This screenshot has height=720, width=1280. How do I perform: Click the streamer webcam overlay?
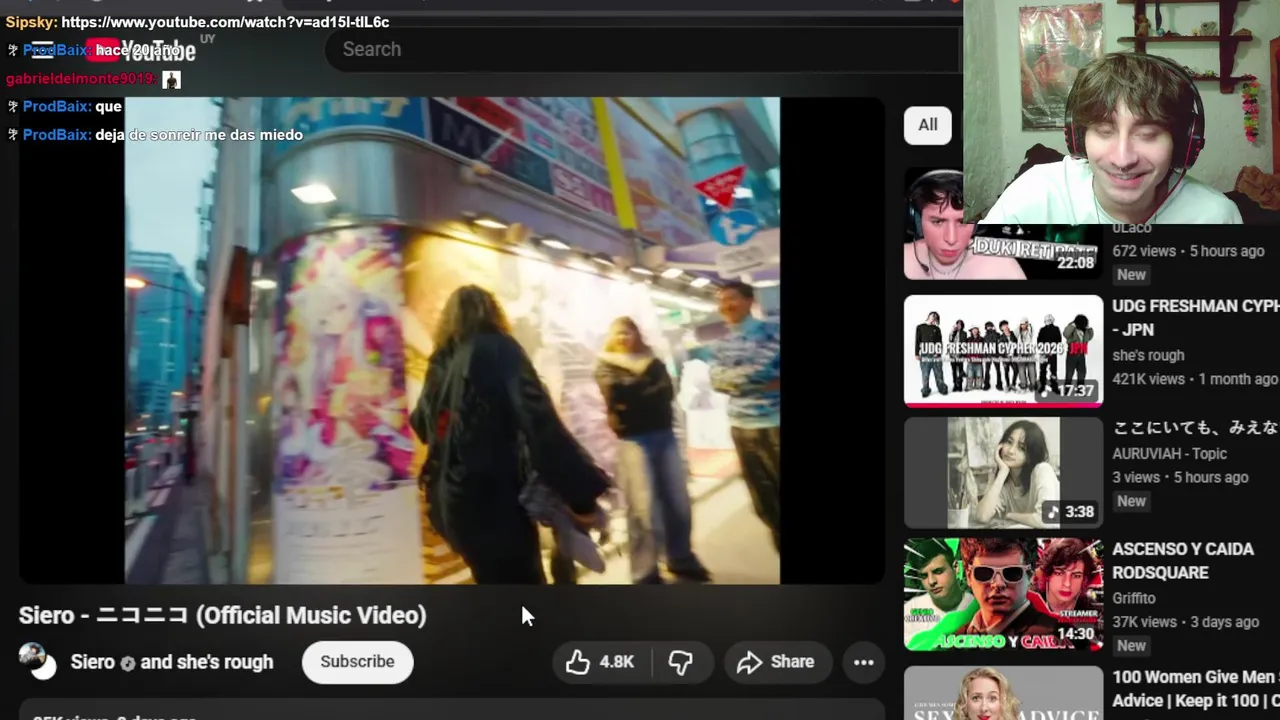(x=1121, y=112)
